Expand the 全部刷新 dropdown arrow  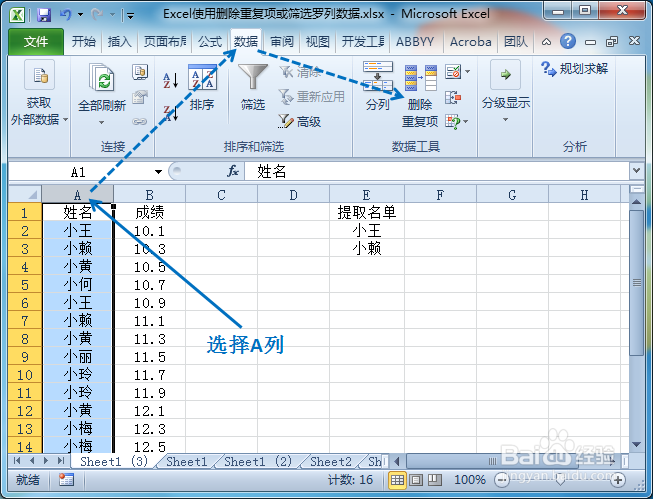[102, 122]
